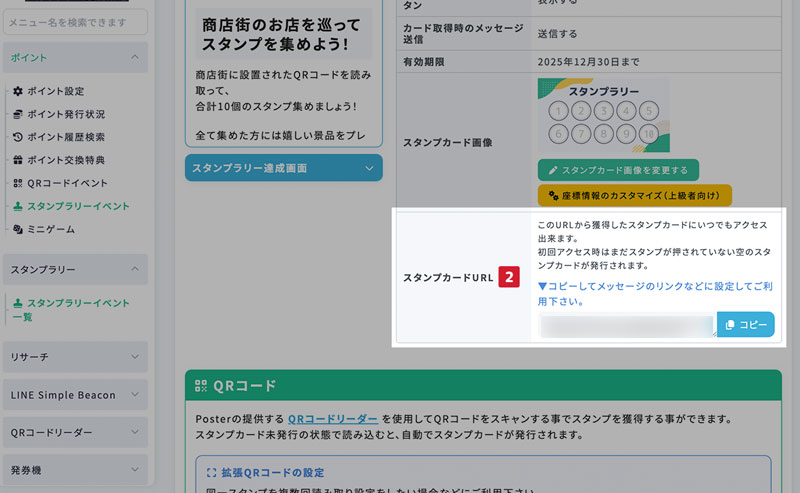Click the stamp icon beside スタンプラリーイベント一覧
This screenshot has height=493, width=800.
[x=18, y=302]
